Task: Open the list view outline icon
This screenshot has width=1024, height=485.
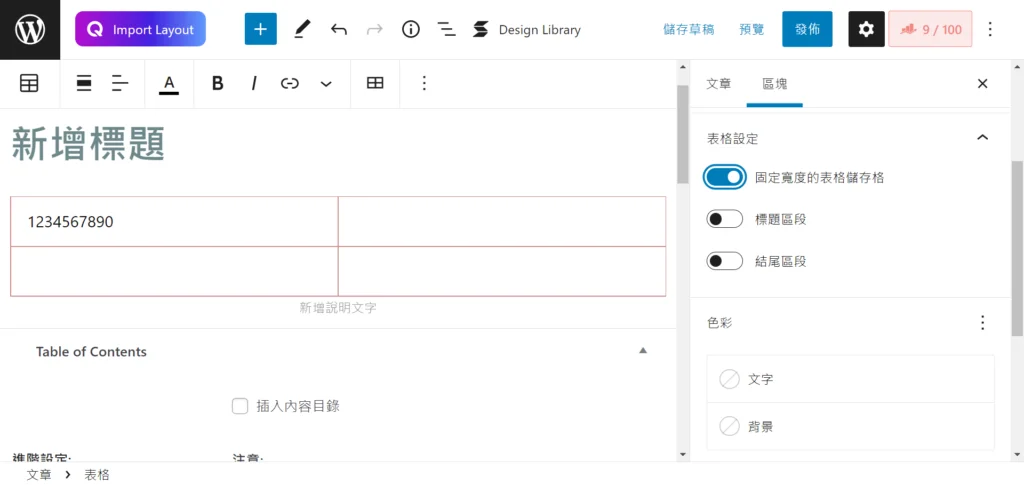Action: 447,29
